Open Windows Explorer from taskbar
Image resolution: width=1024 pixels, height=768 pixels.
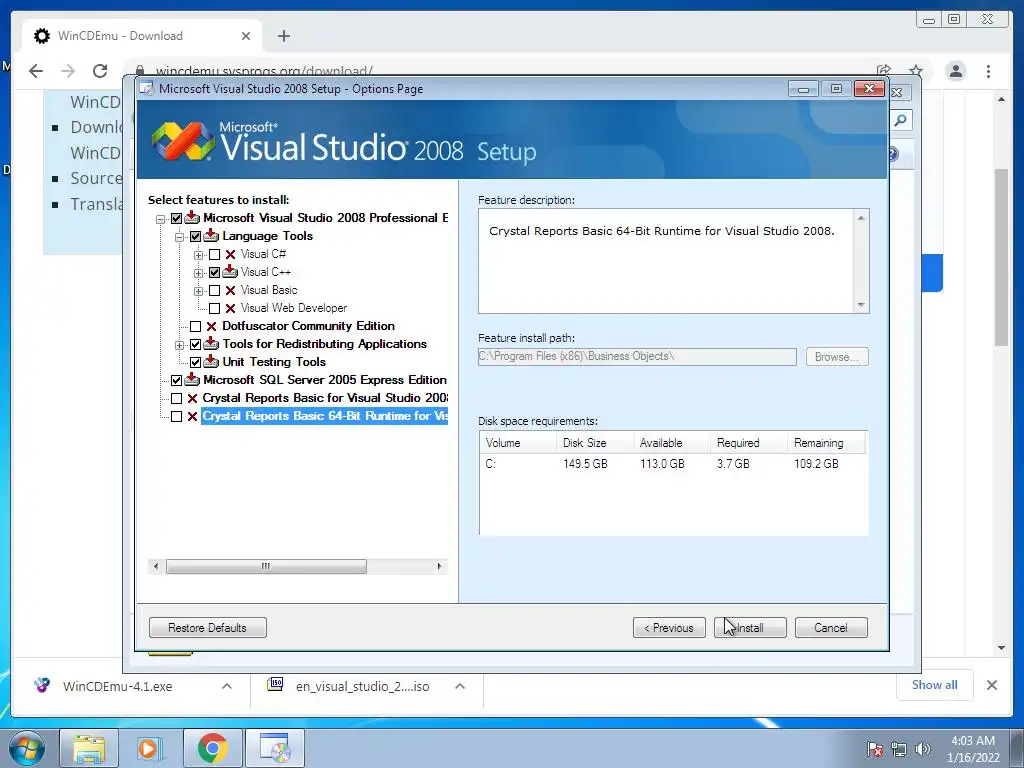[x=89, y=749]
